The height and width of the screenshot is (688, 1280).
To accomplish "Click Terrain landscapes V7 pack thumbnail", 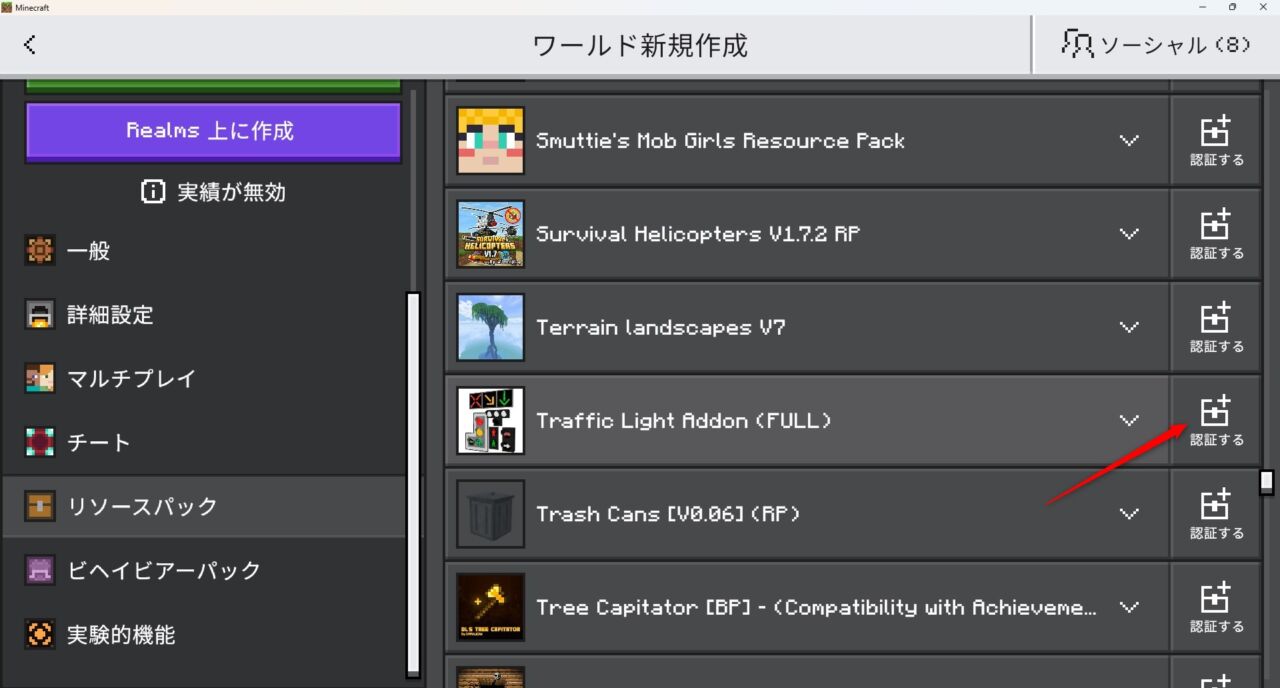I will point(490,327).
